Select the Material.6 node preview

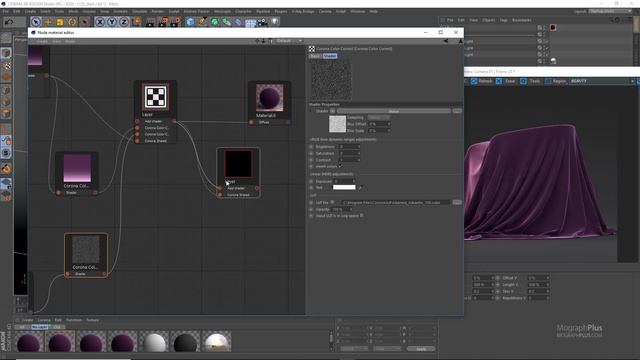(x=269, y=98)
